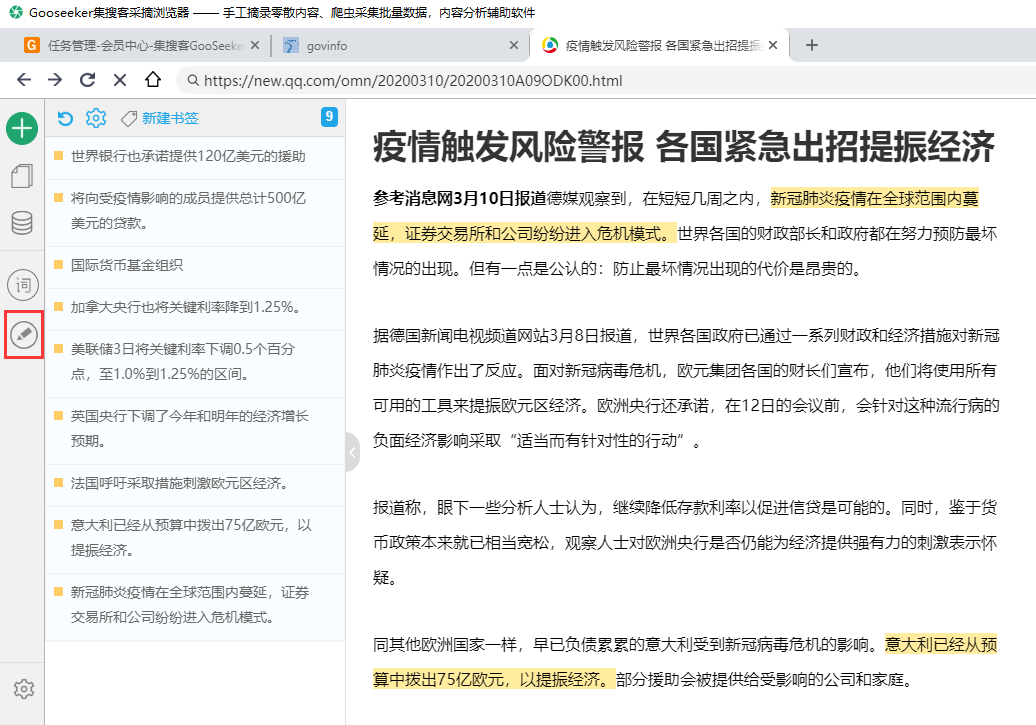Go forward with the forward arrow

point(55,80)
